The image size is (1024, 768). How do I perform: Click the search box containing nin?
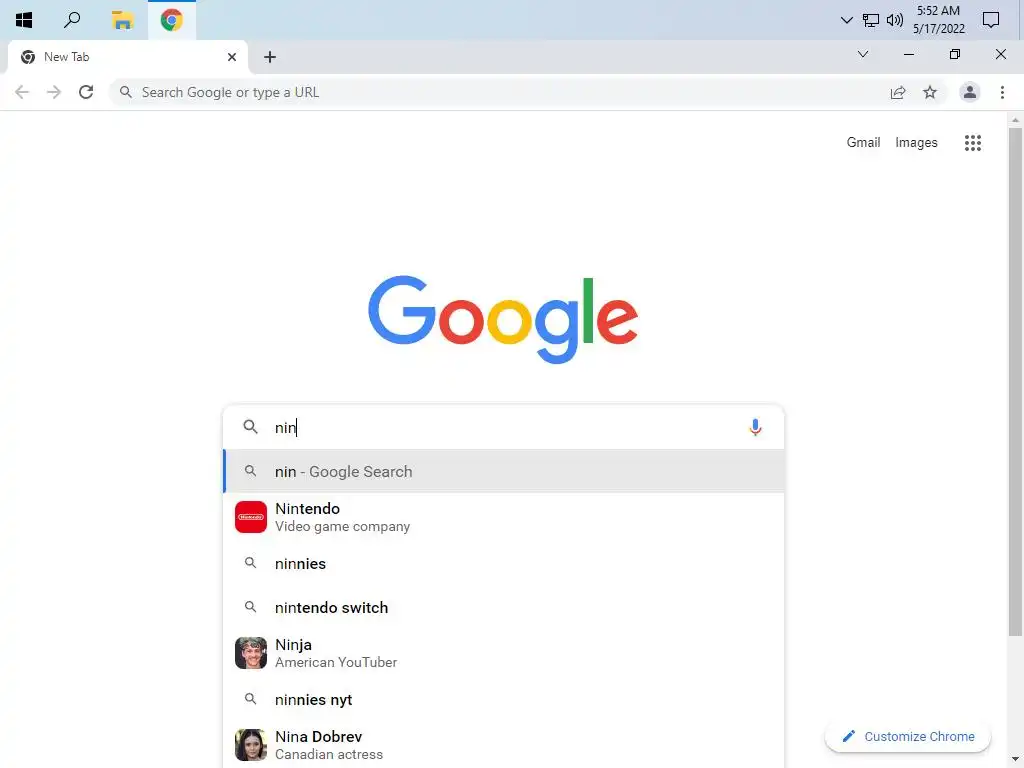click(503, 427)
